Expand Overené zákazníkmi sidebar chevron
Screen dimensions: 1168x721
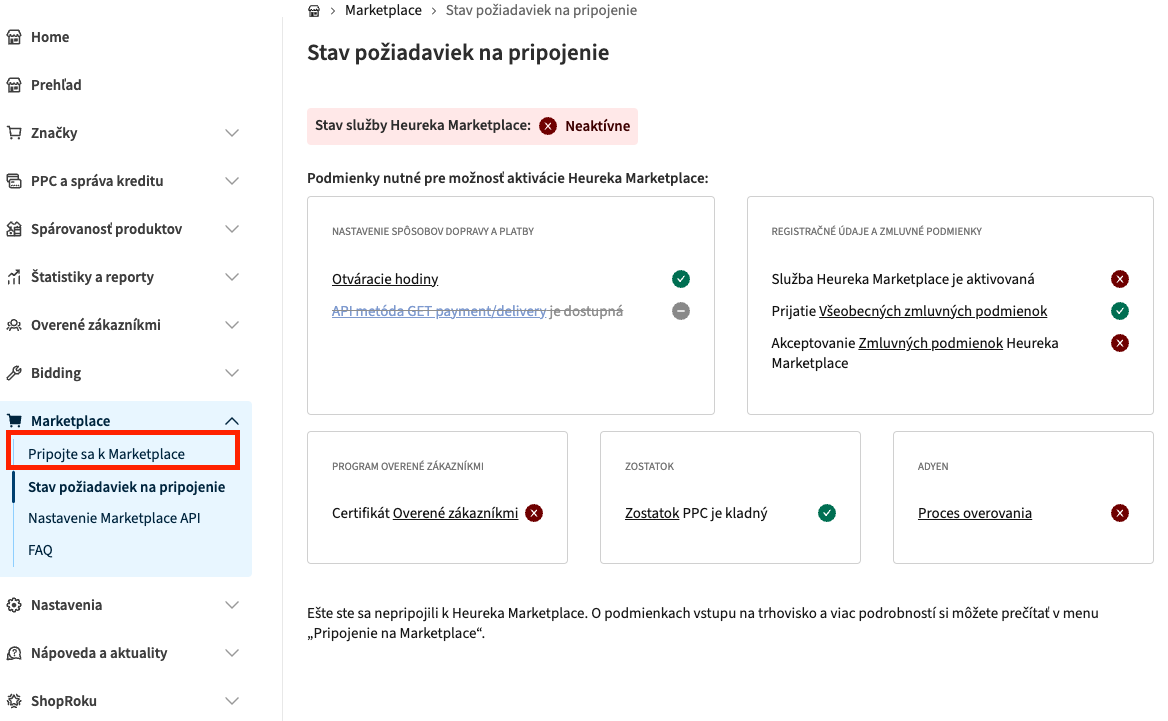232,325
